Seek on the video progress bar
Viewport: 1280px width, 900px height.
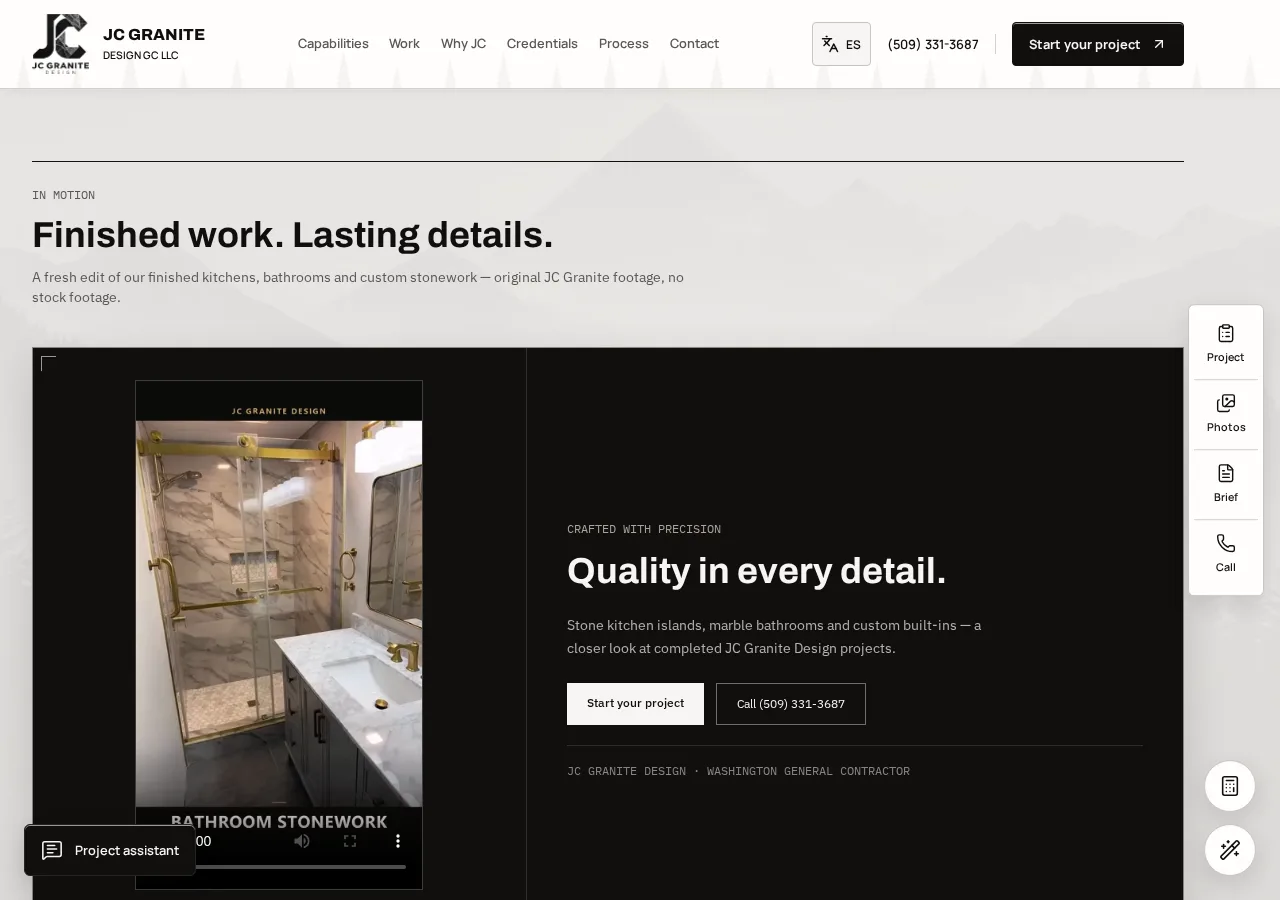pos(300,867)
